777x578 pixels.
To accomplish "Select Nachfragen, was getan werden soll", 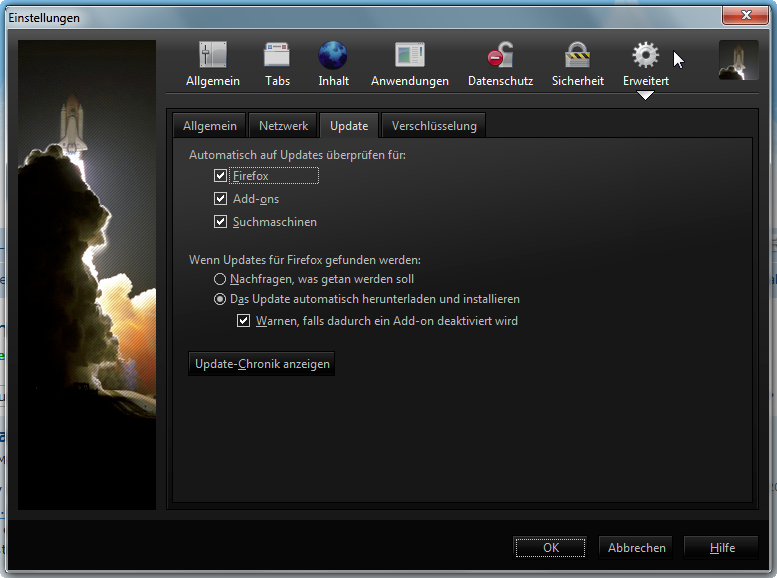I will tap(220, 279).
